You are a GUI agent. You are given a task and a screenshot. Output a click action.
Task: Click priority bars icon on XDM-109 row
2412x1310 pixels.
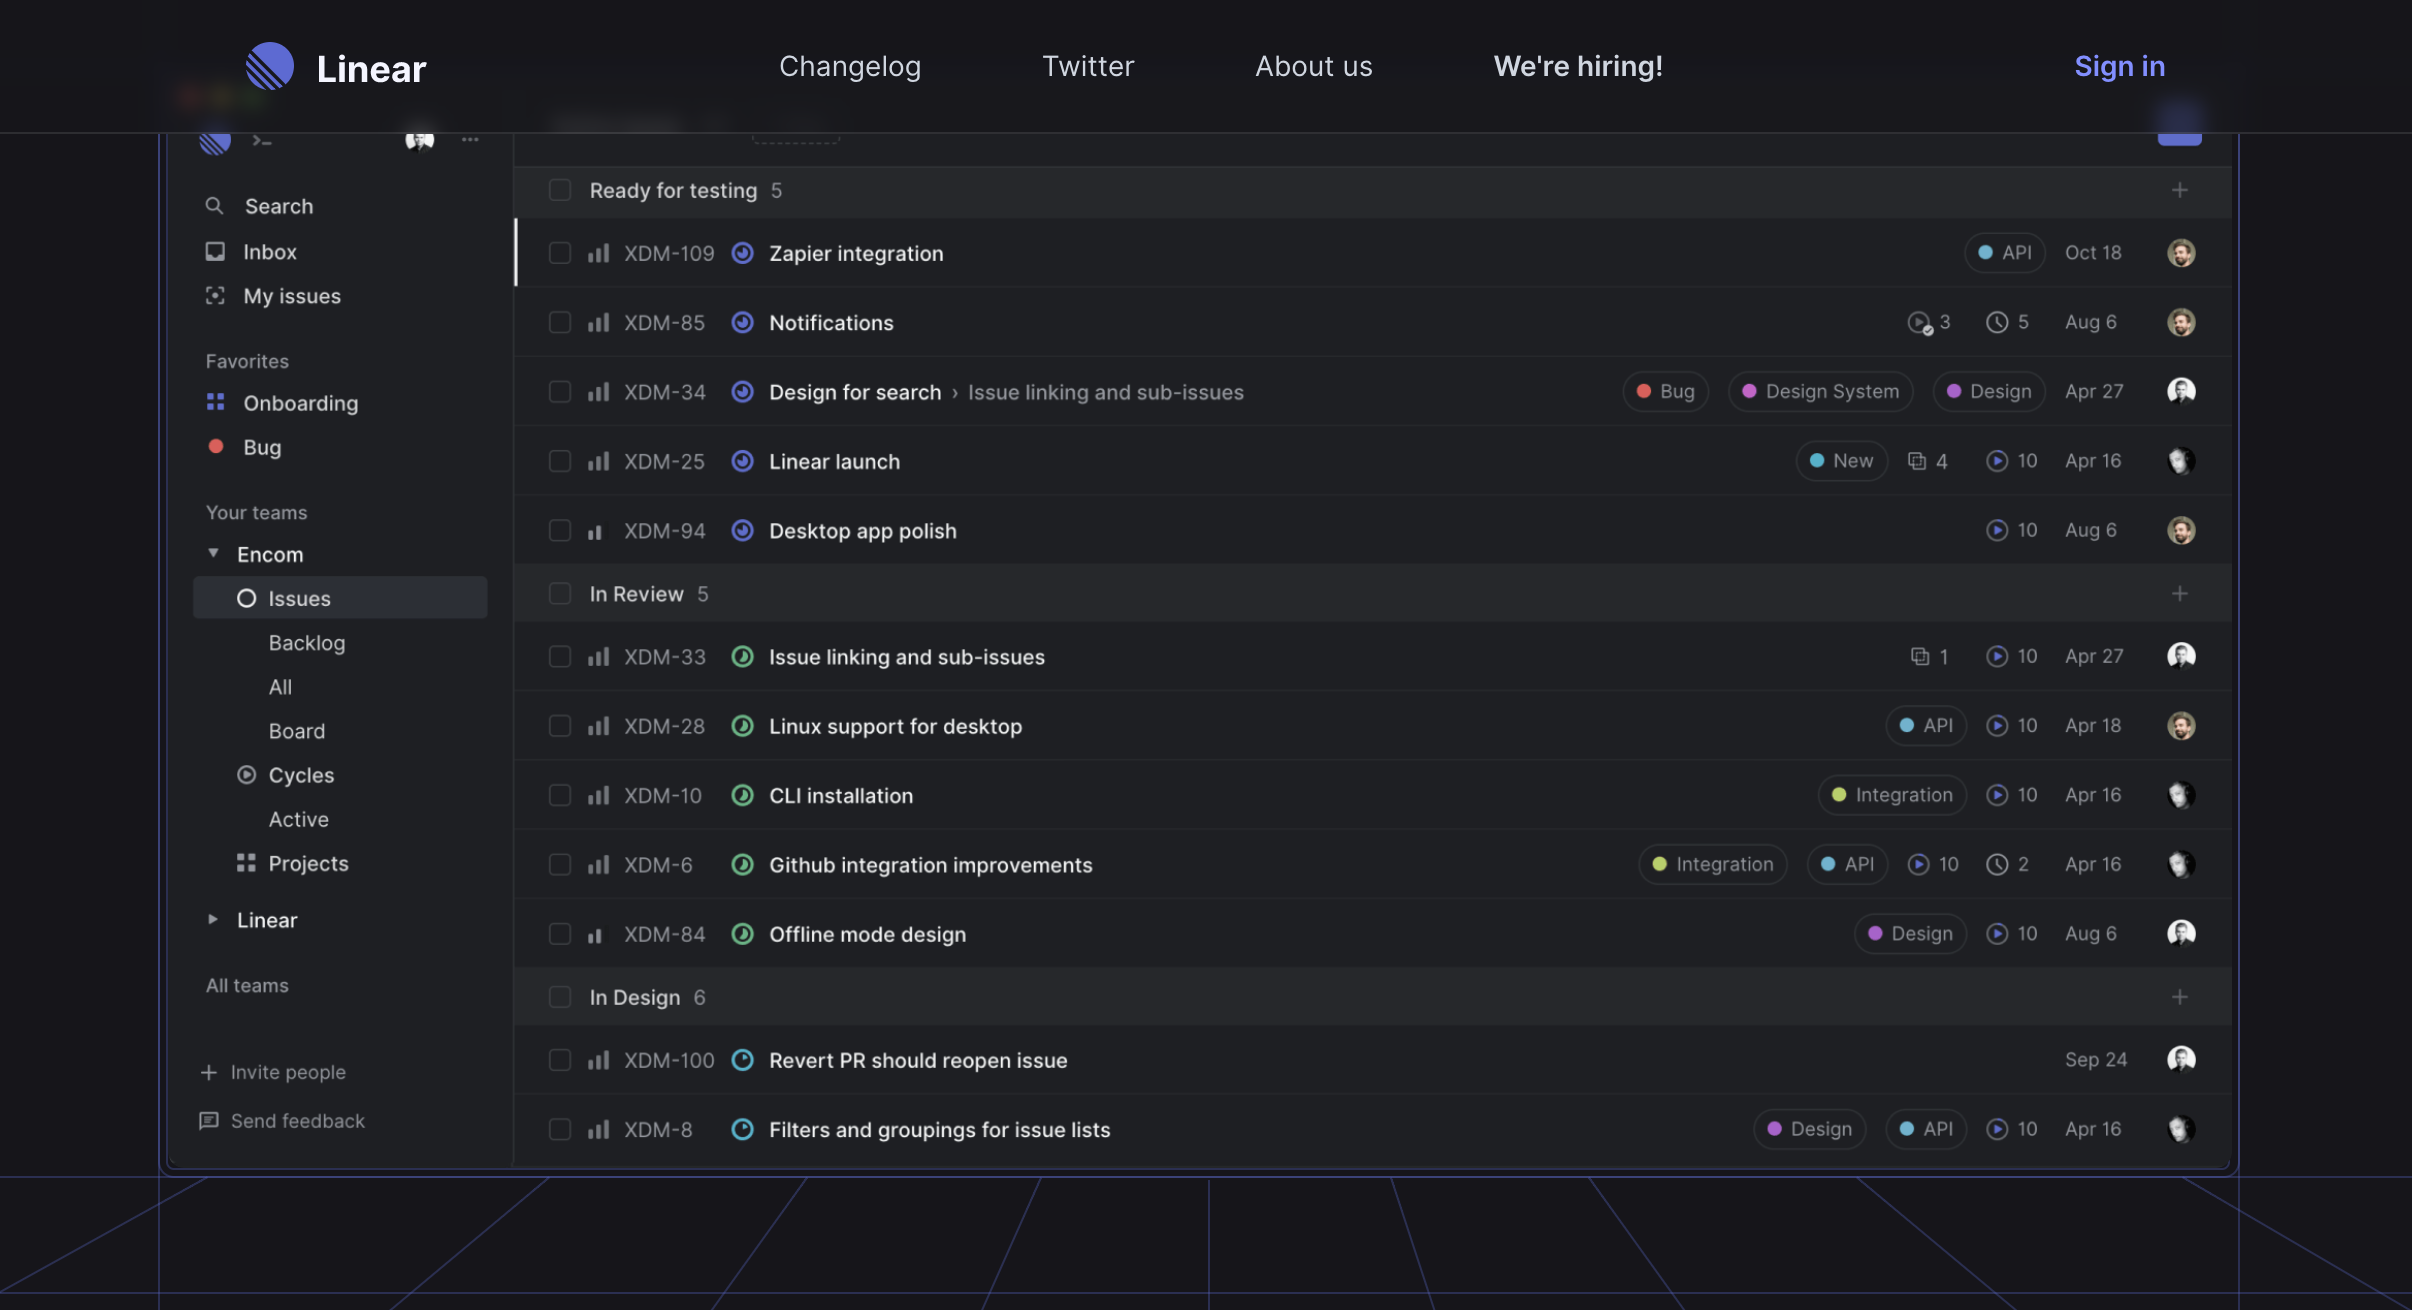tap(598, 253)
